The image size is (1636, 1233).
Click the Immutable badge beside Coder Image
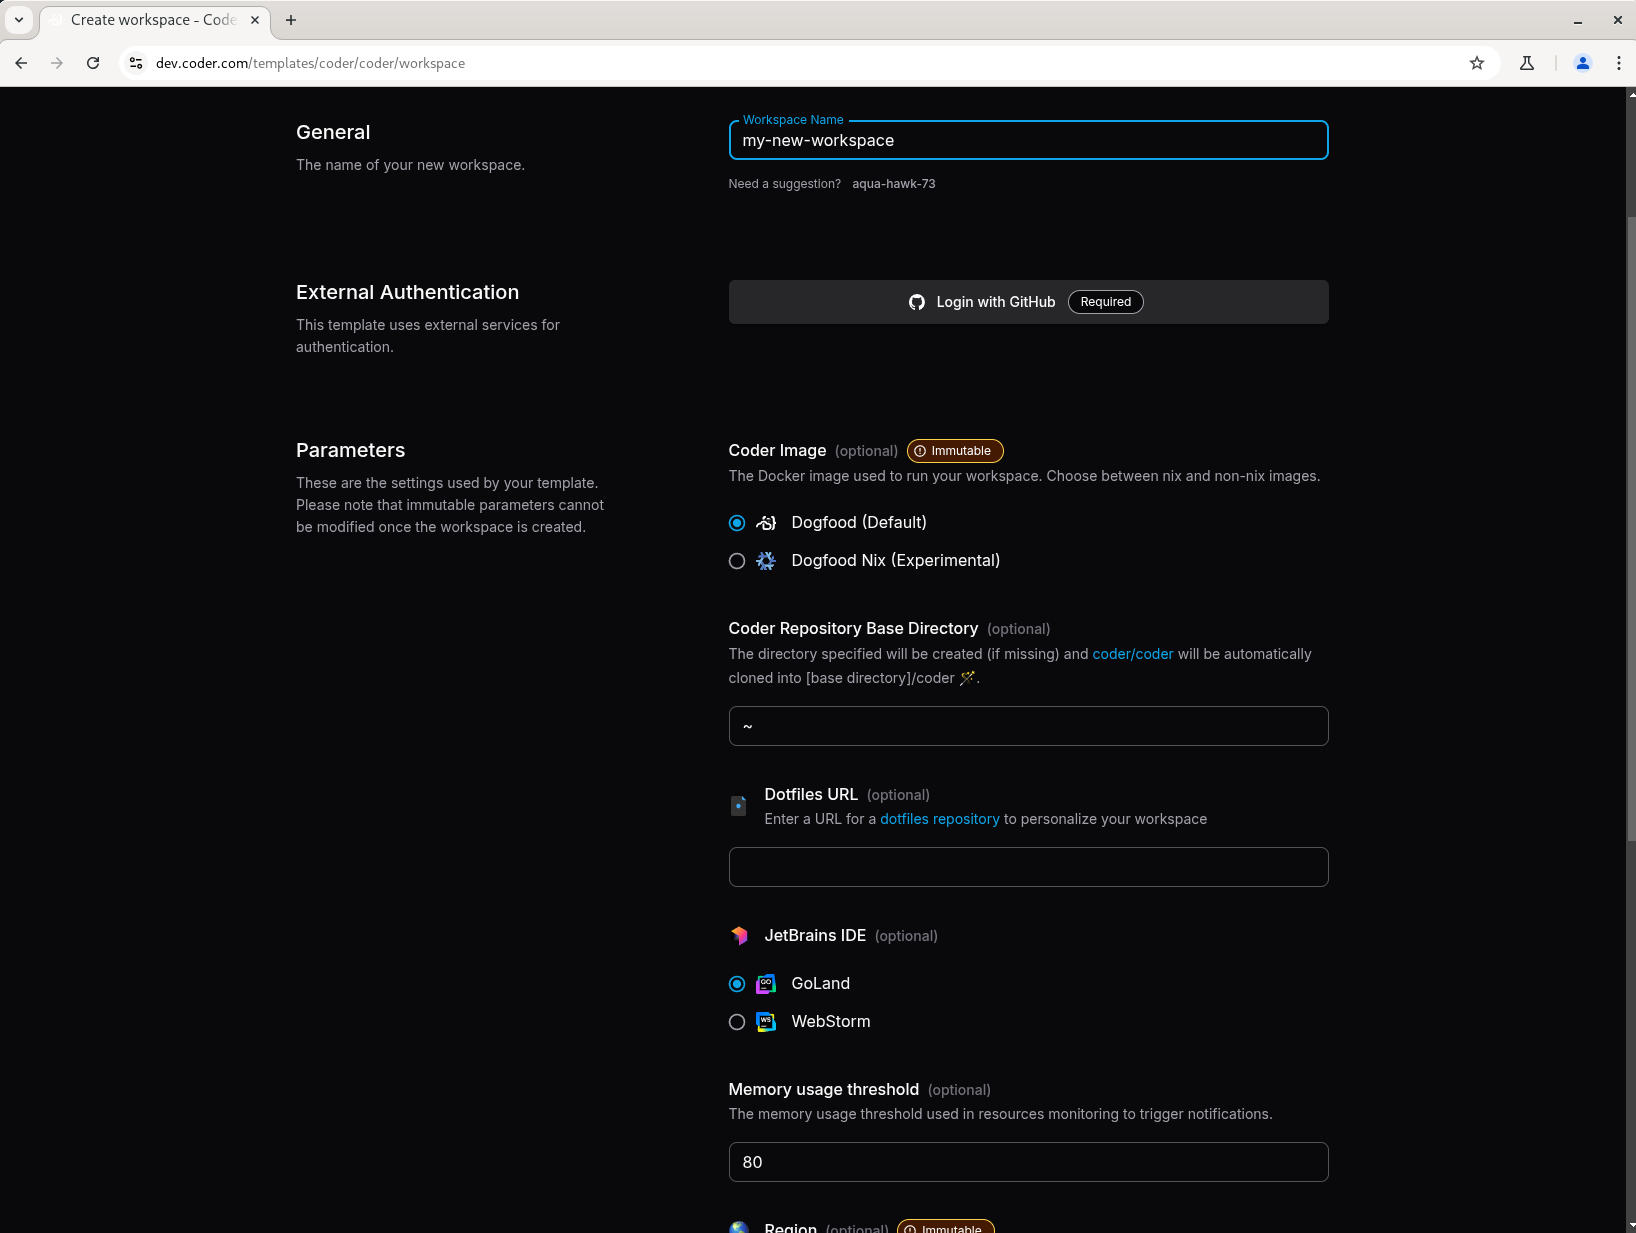click(955, 451)
